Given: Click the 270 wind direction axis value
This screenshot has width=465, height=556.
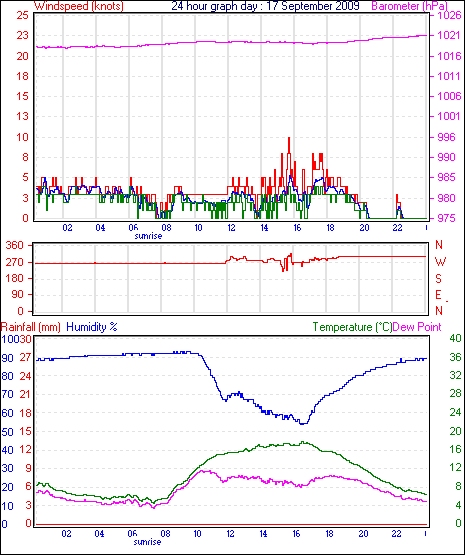Looking at the screenshot, I should pos(15,262).
